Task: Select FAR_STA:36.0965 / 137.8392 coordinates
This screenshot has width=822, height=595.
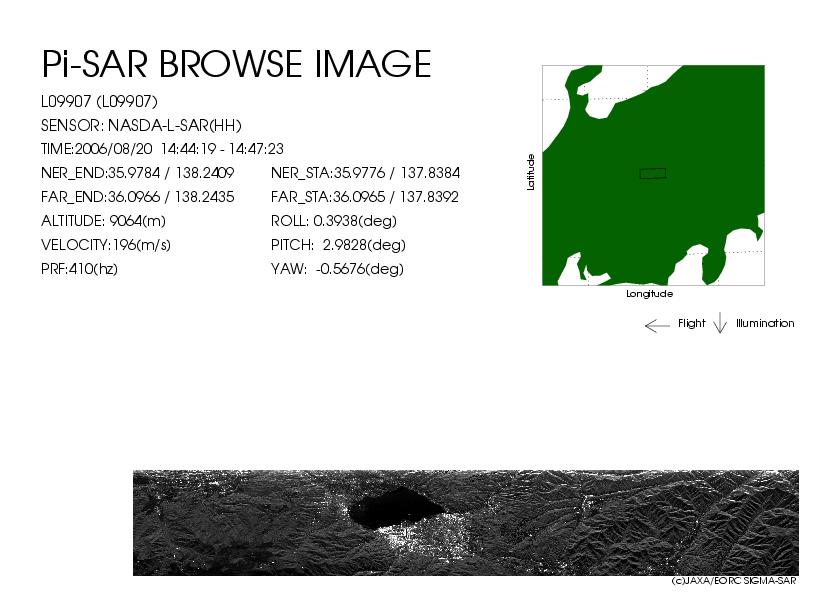Action: point(365,197)
